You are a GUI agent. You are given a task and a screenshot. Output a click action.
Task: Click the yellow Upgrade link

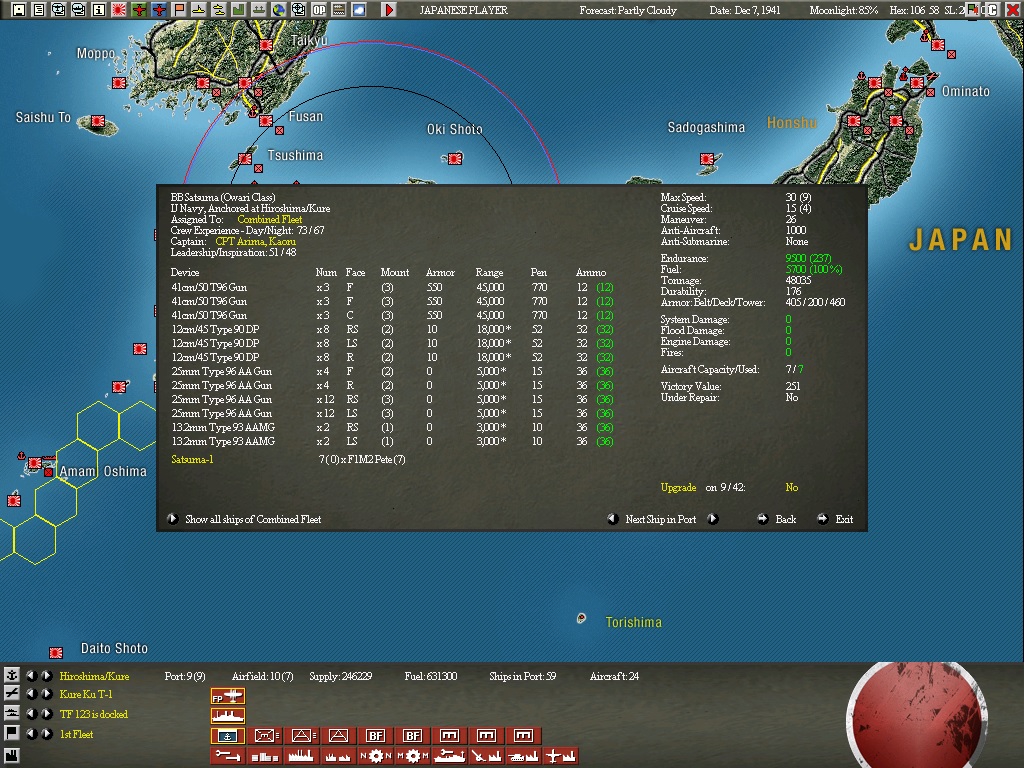[678, 487]
